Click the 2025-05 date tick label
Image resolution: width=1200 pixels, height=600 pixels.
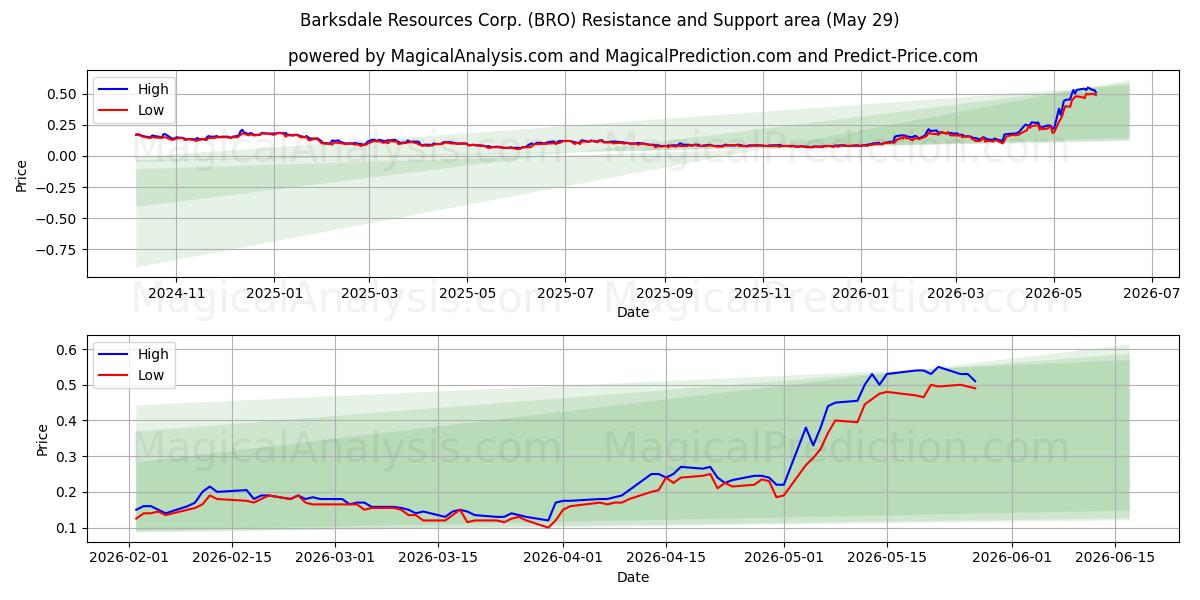click(467, 294)
